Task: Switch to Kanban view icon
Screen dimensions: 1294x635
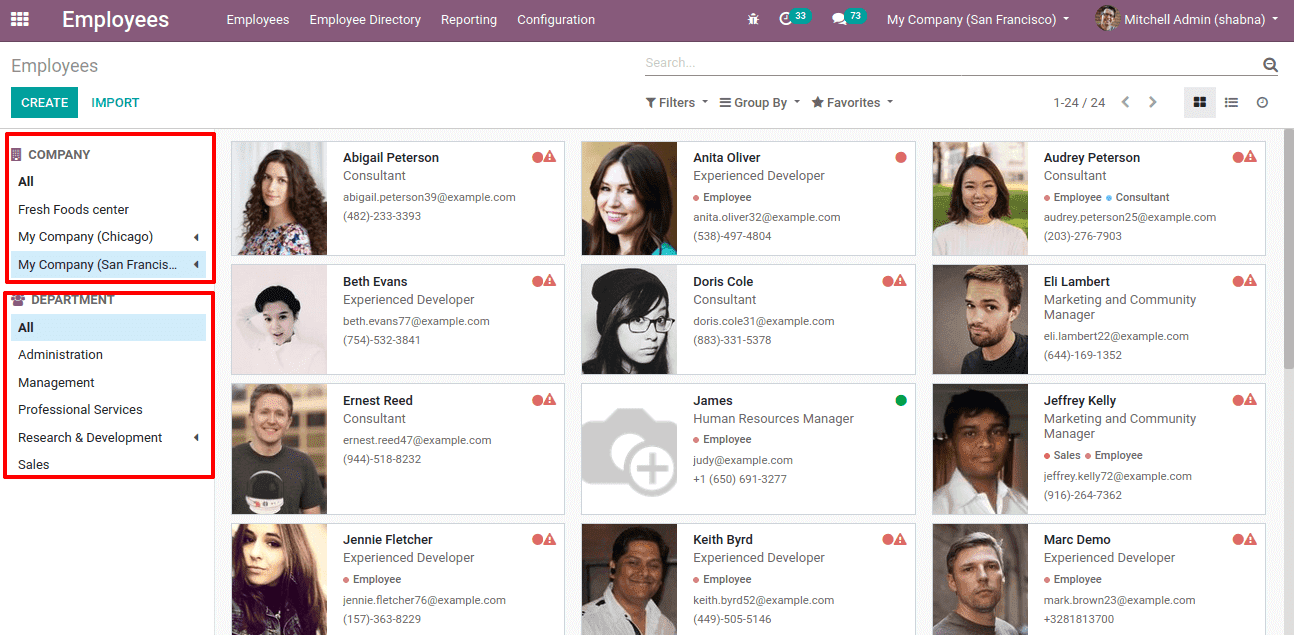Action: tap(1200, 102)
